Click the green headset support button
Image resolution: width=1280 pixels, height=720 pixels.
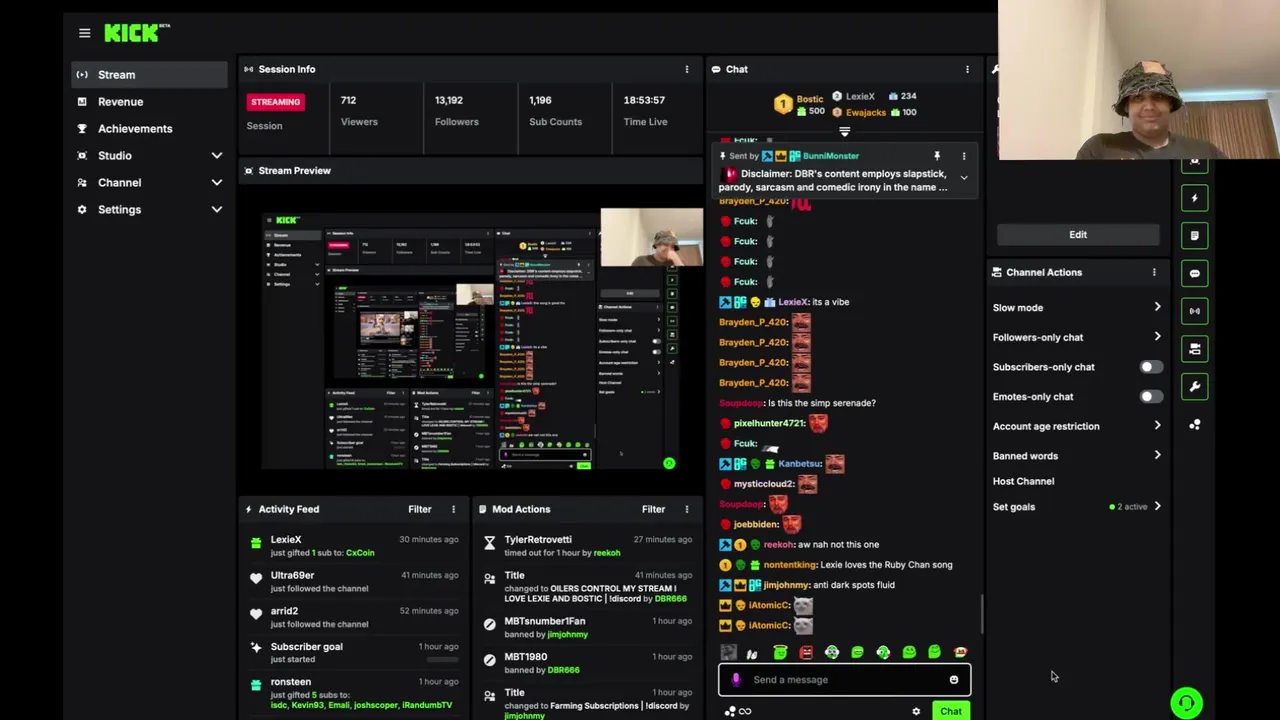1186,703
